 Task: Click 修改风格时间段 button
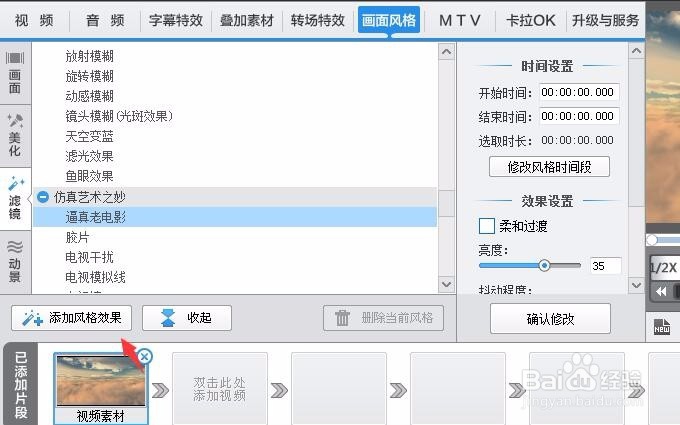coord(549,167)
